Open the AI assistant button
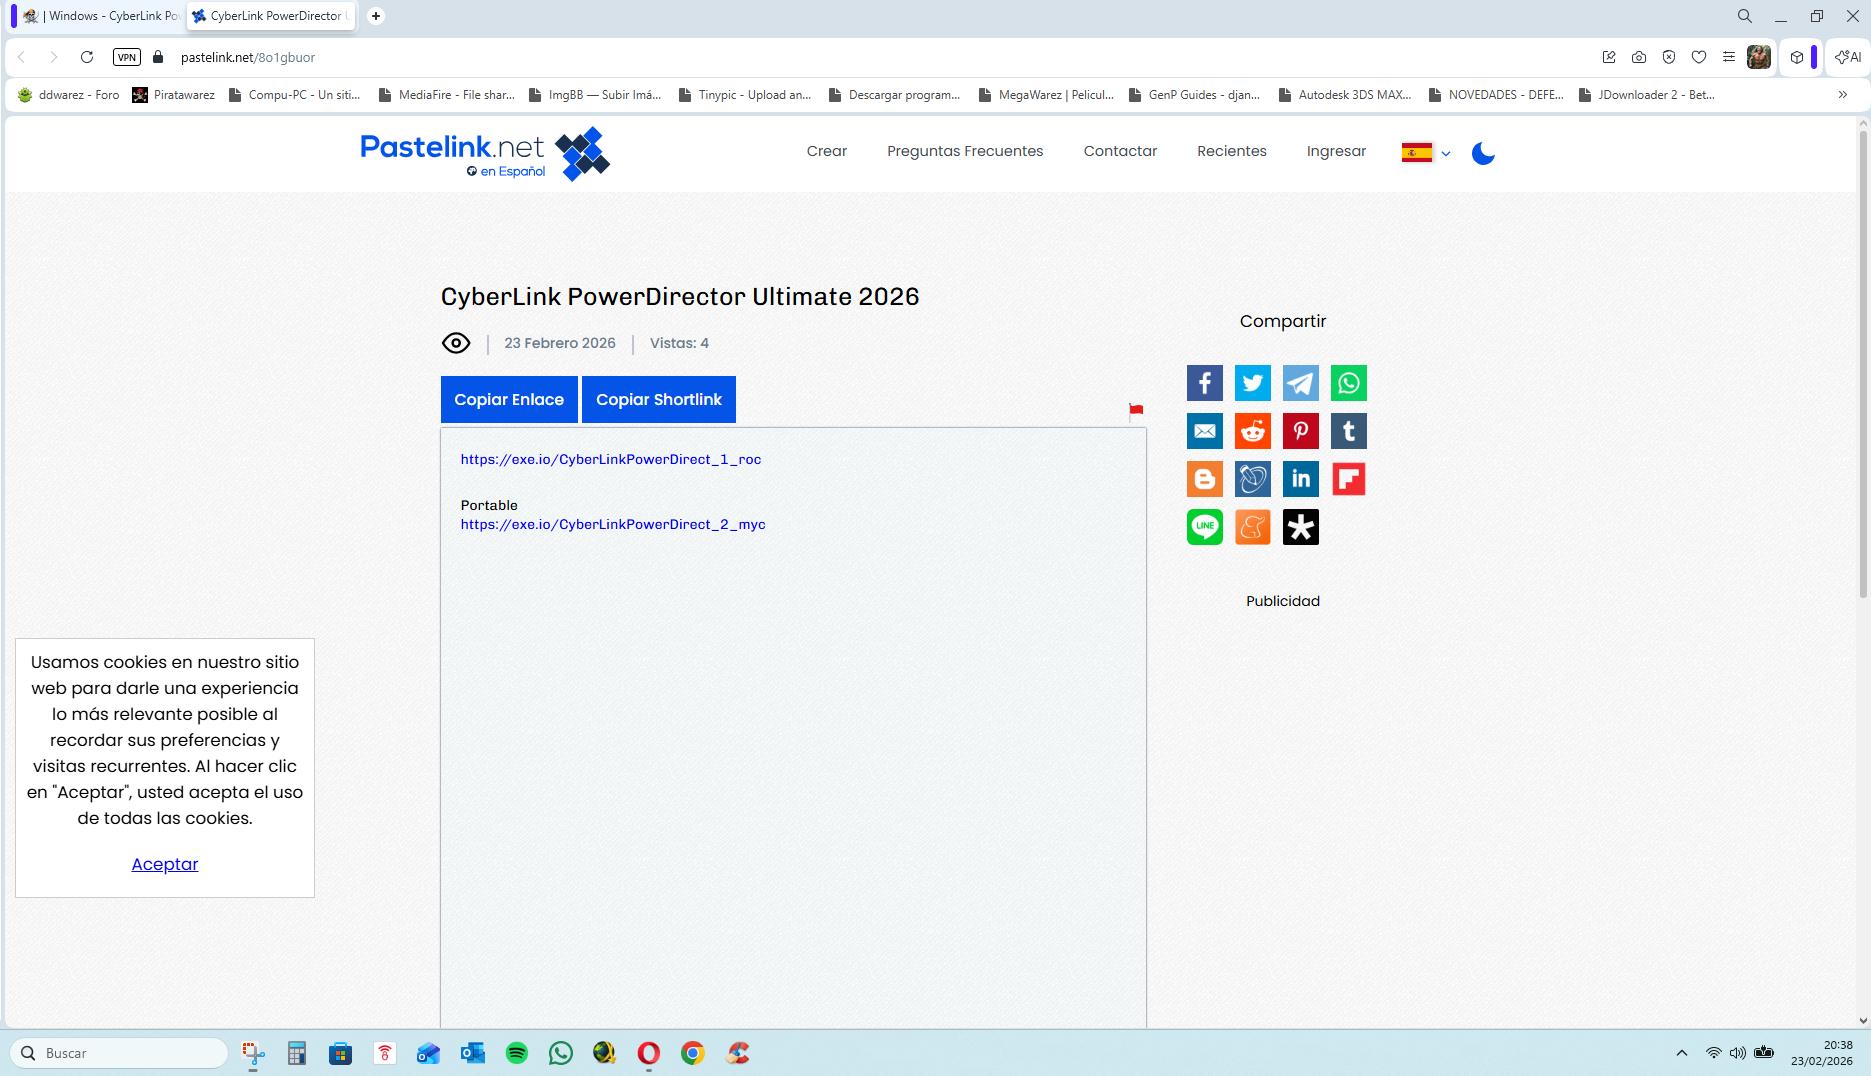 (x=1848, y=57)
